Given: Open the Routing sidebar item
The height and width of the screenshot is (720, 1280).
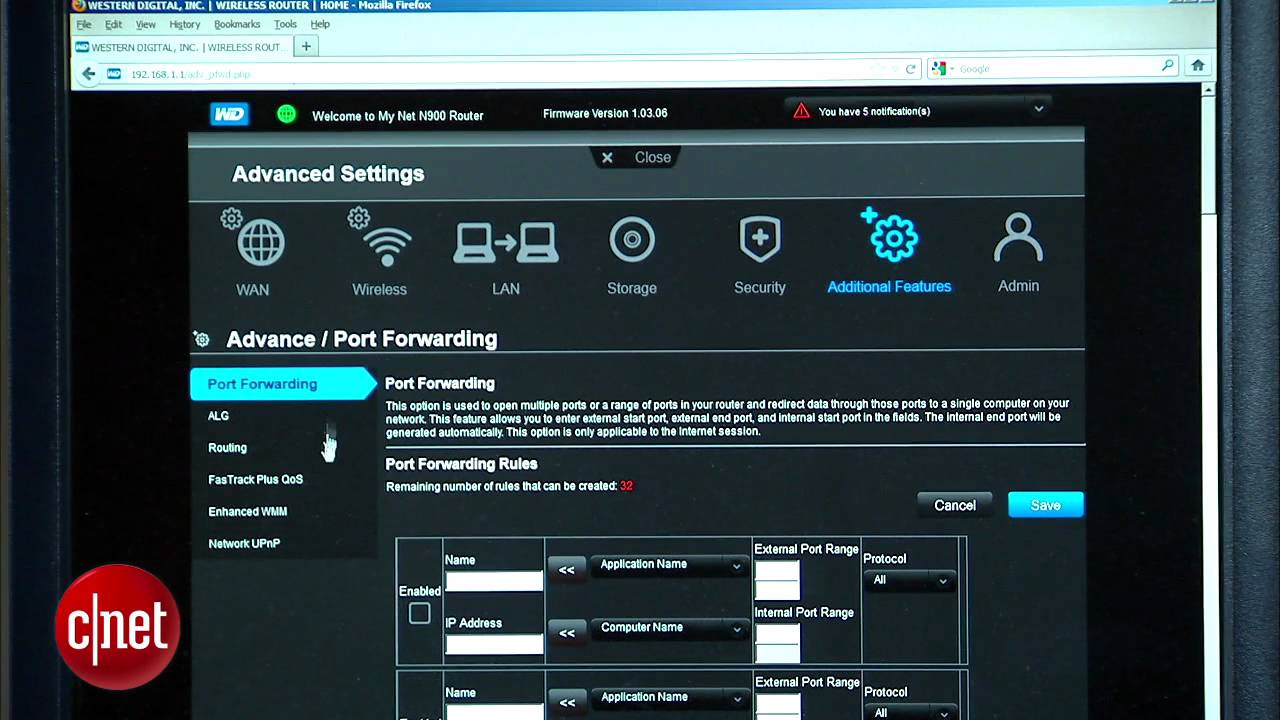Looking at the screenshot, I should 228,448.
